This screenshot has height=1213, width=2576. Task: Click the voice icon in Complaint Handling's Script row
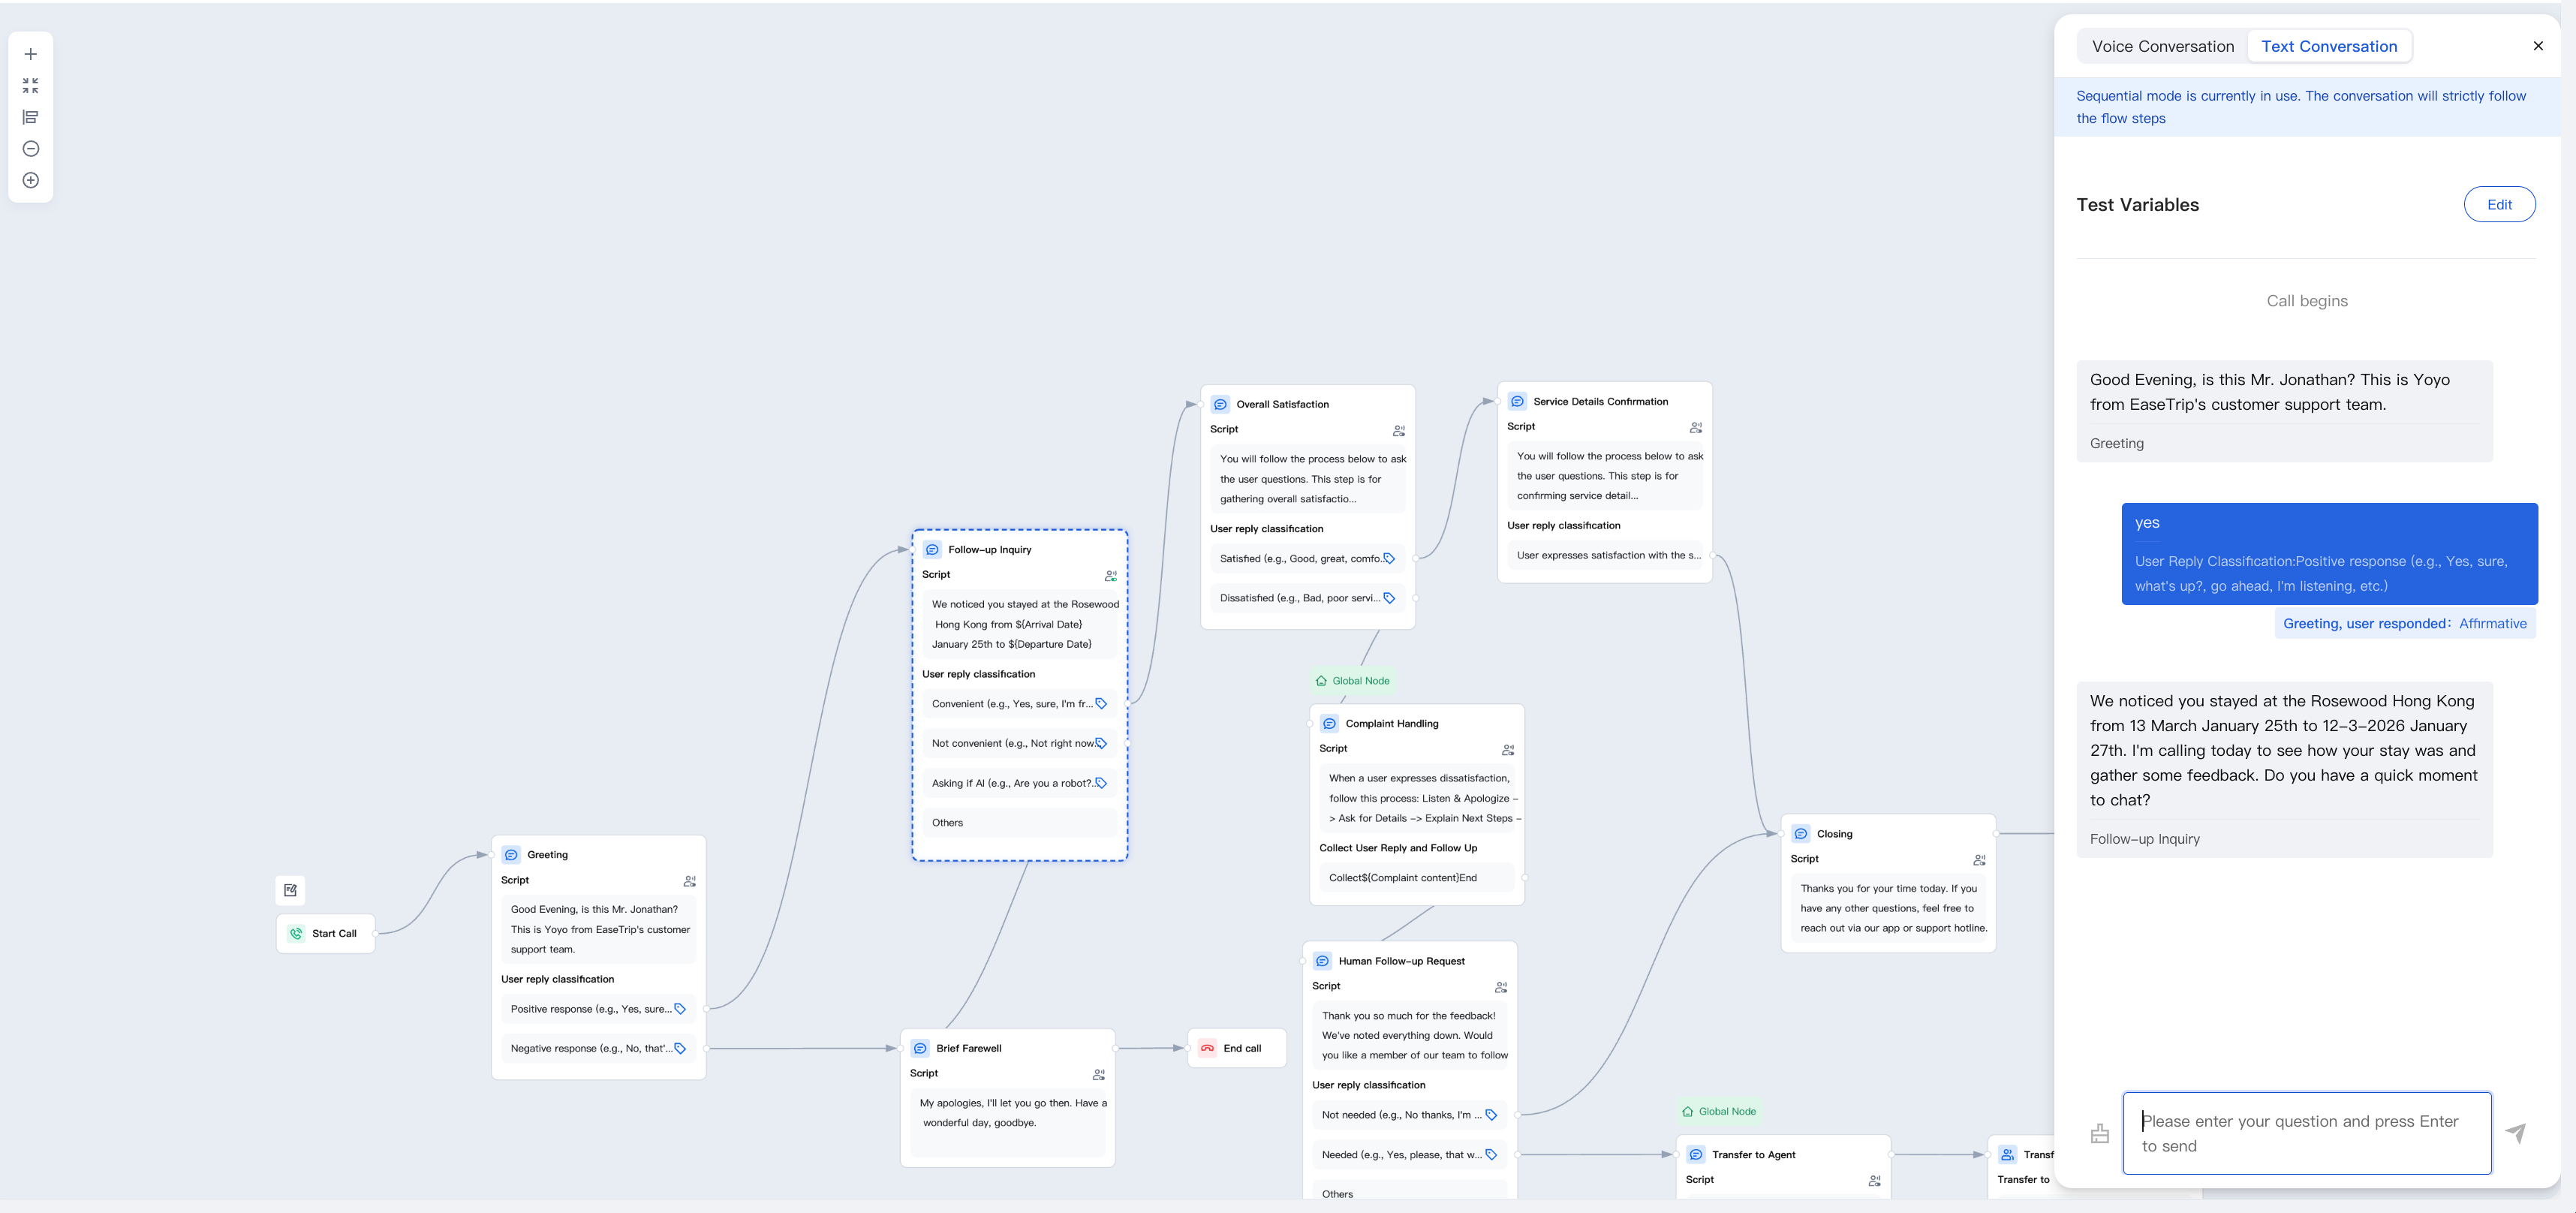click(1508, 750)
